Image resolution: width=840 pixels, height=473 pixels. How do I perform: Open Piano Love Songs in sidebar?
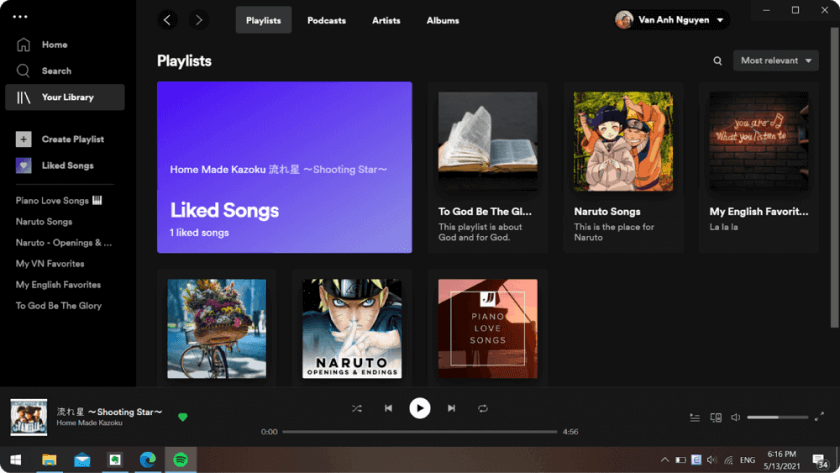click(58, 200)
